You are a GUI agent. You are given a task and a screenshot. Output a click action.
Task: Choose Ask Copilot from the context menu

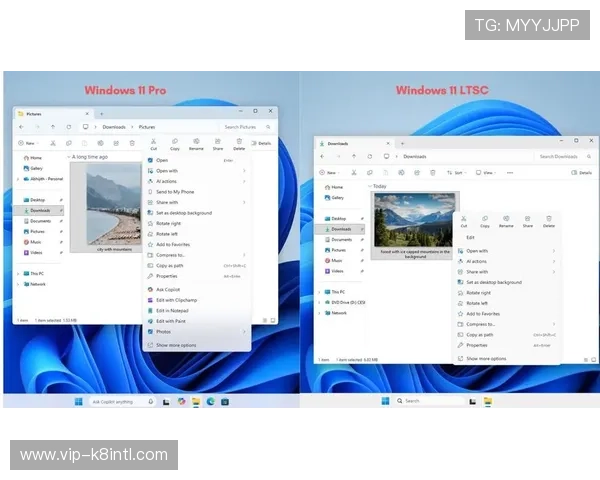169,289
